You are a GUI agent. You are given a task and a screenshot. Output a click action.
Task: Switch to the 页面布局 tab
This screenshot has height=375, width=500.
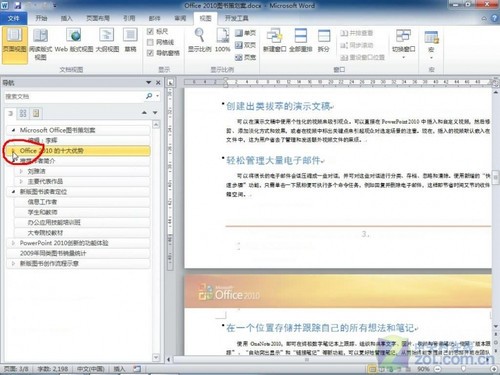pyautogui.click(x=98, y=18)
